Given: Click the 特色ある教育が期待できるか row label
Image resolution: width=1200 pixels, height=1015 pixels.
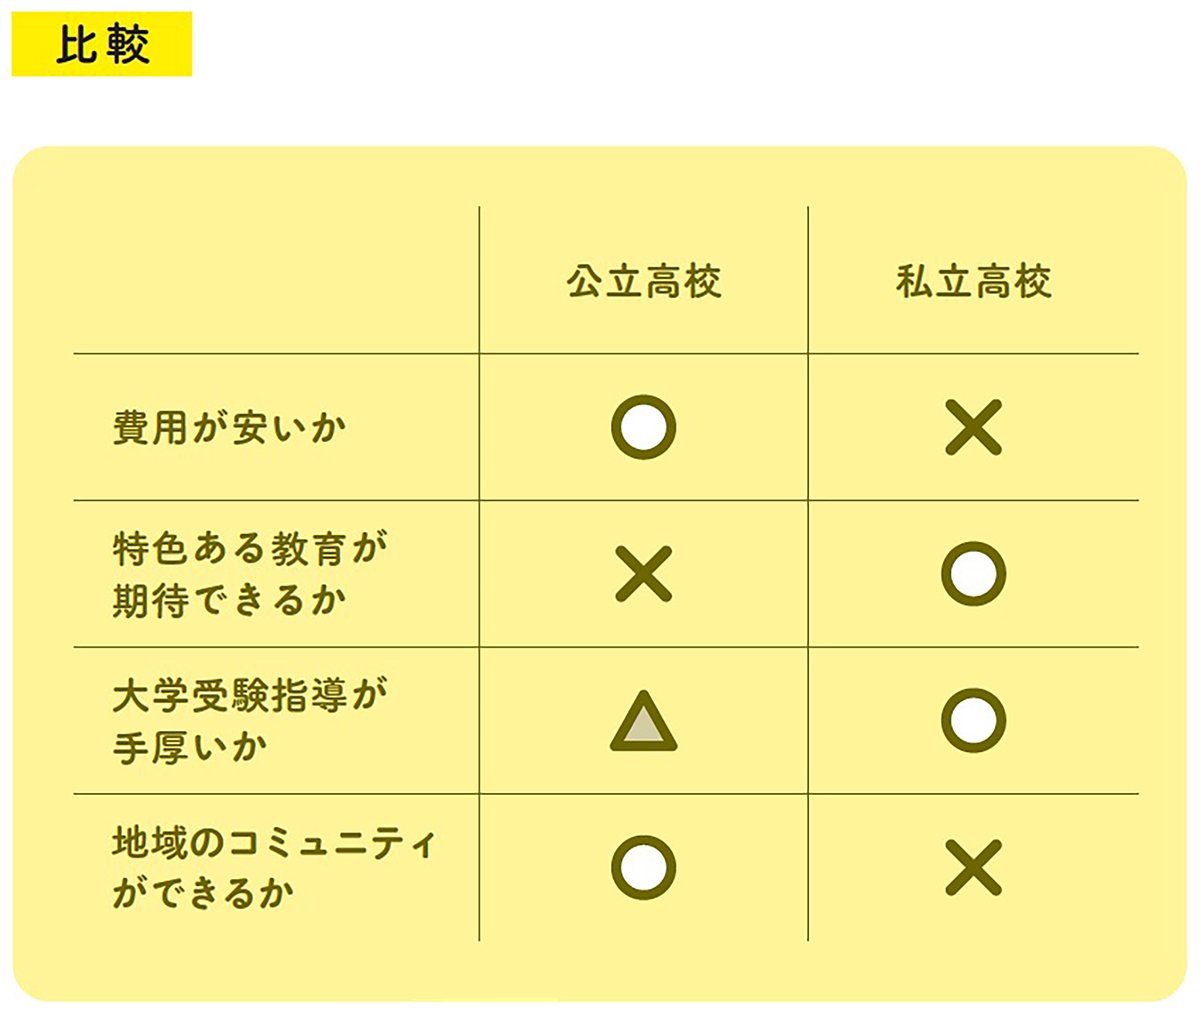Looking at the screenshot, I should point(250,574).
